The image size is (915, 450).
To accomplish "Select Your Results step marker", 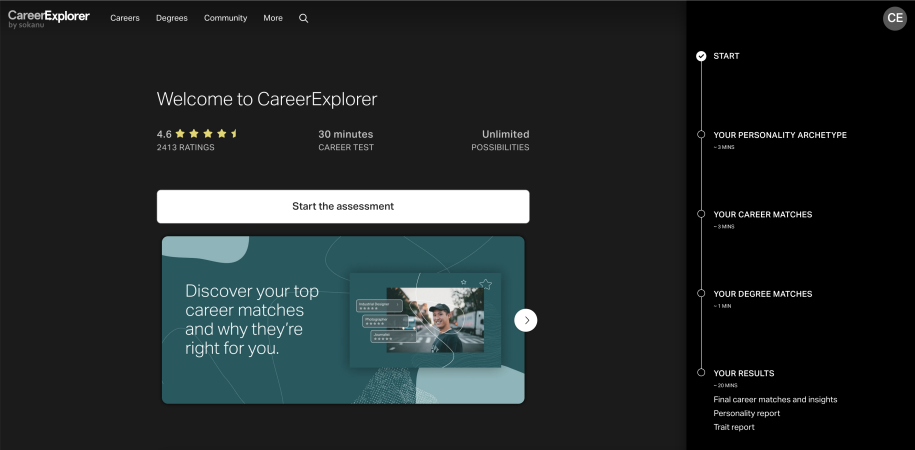I will click(701, 373).
